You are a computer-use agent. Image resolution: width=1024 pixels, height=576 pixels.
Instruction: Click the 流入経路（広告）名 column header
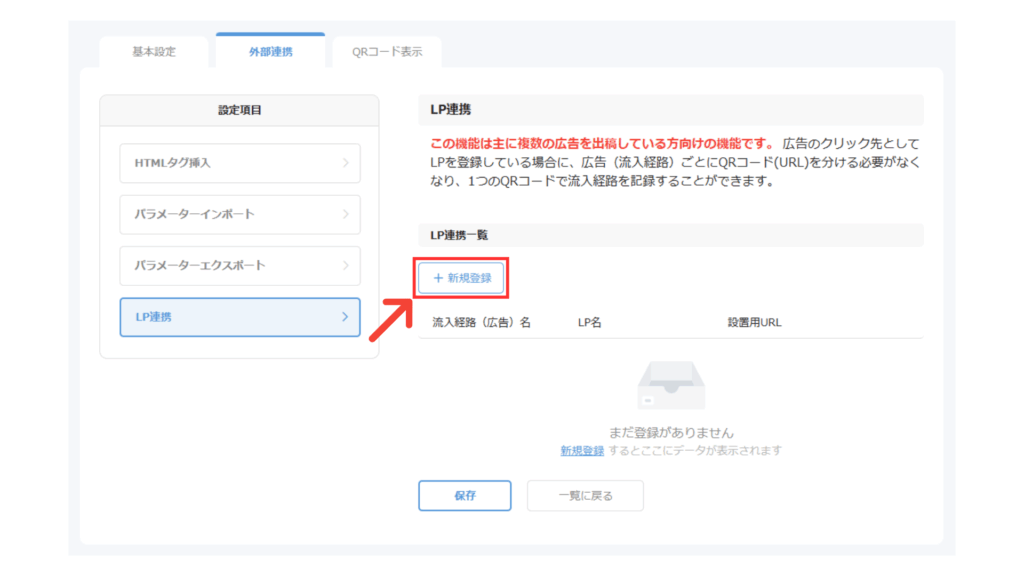(481, 323)
